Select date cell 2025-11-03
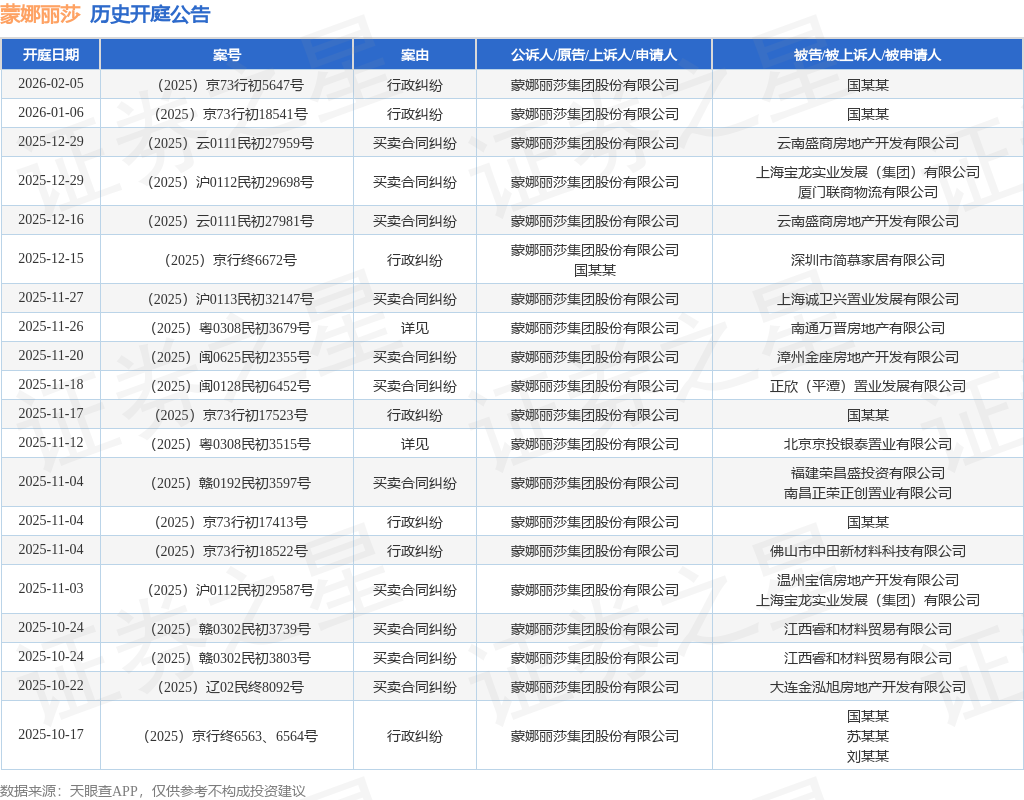The height and width of the screenshot is (800, 1024). click(x=51, y=588)
